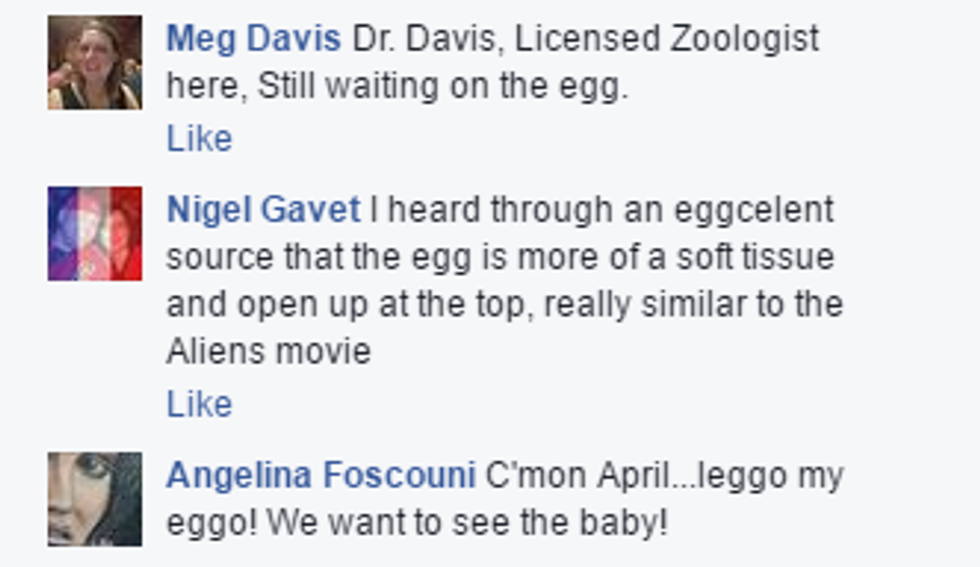Open Meg Davis's profile name link
The width and height of the screenshot is (980, 567).
click(x=253, y=39)
